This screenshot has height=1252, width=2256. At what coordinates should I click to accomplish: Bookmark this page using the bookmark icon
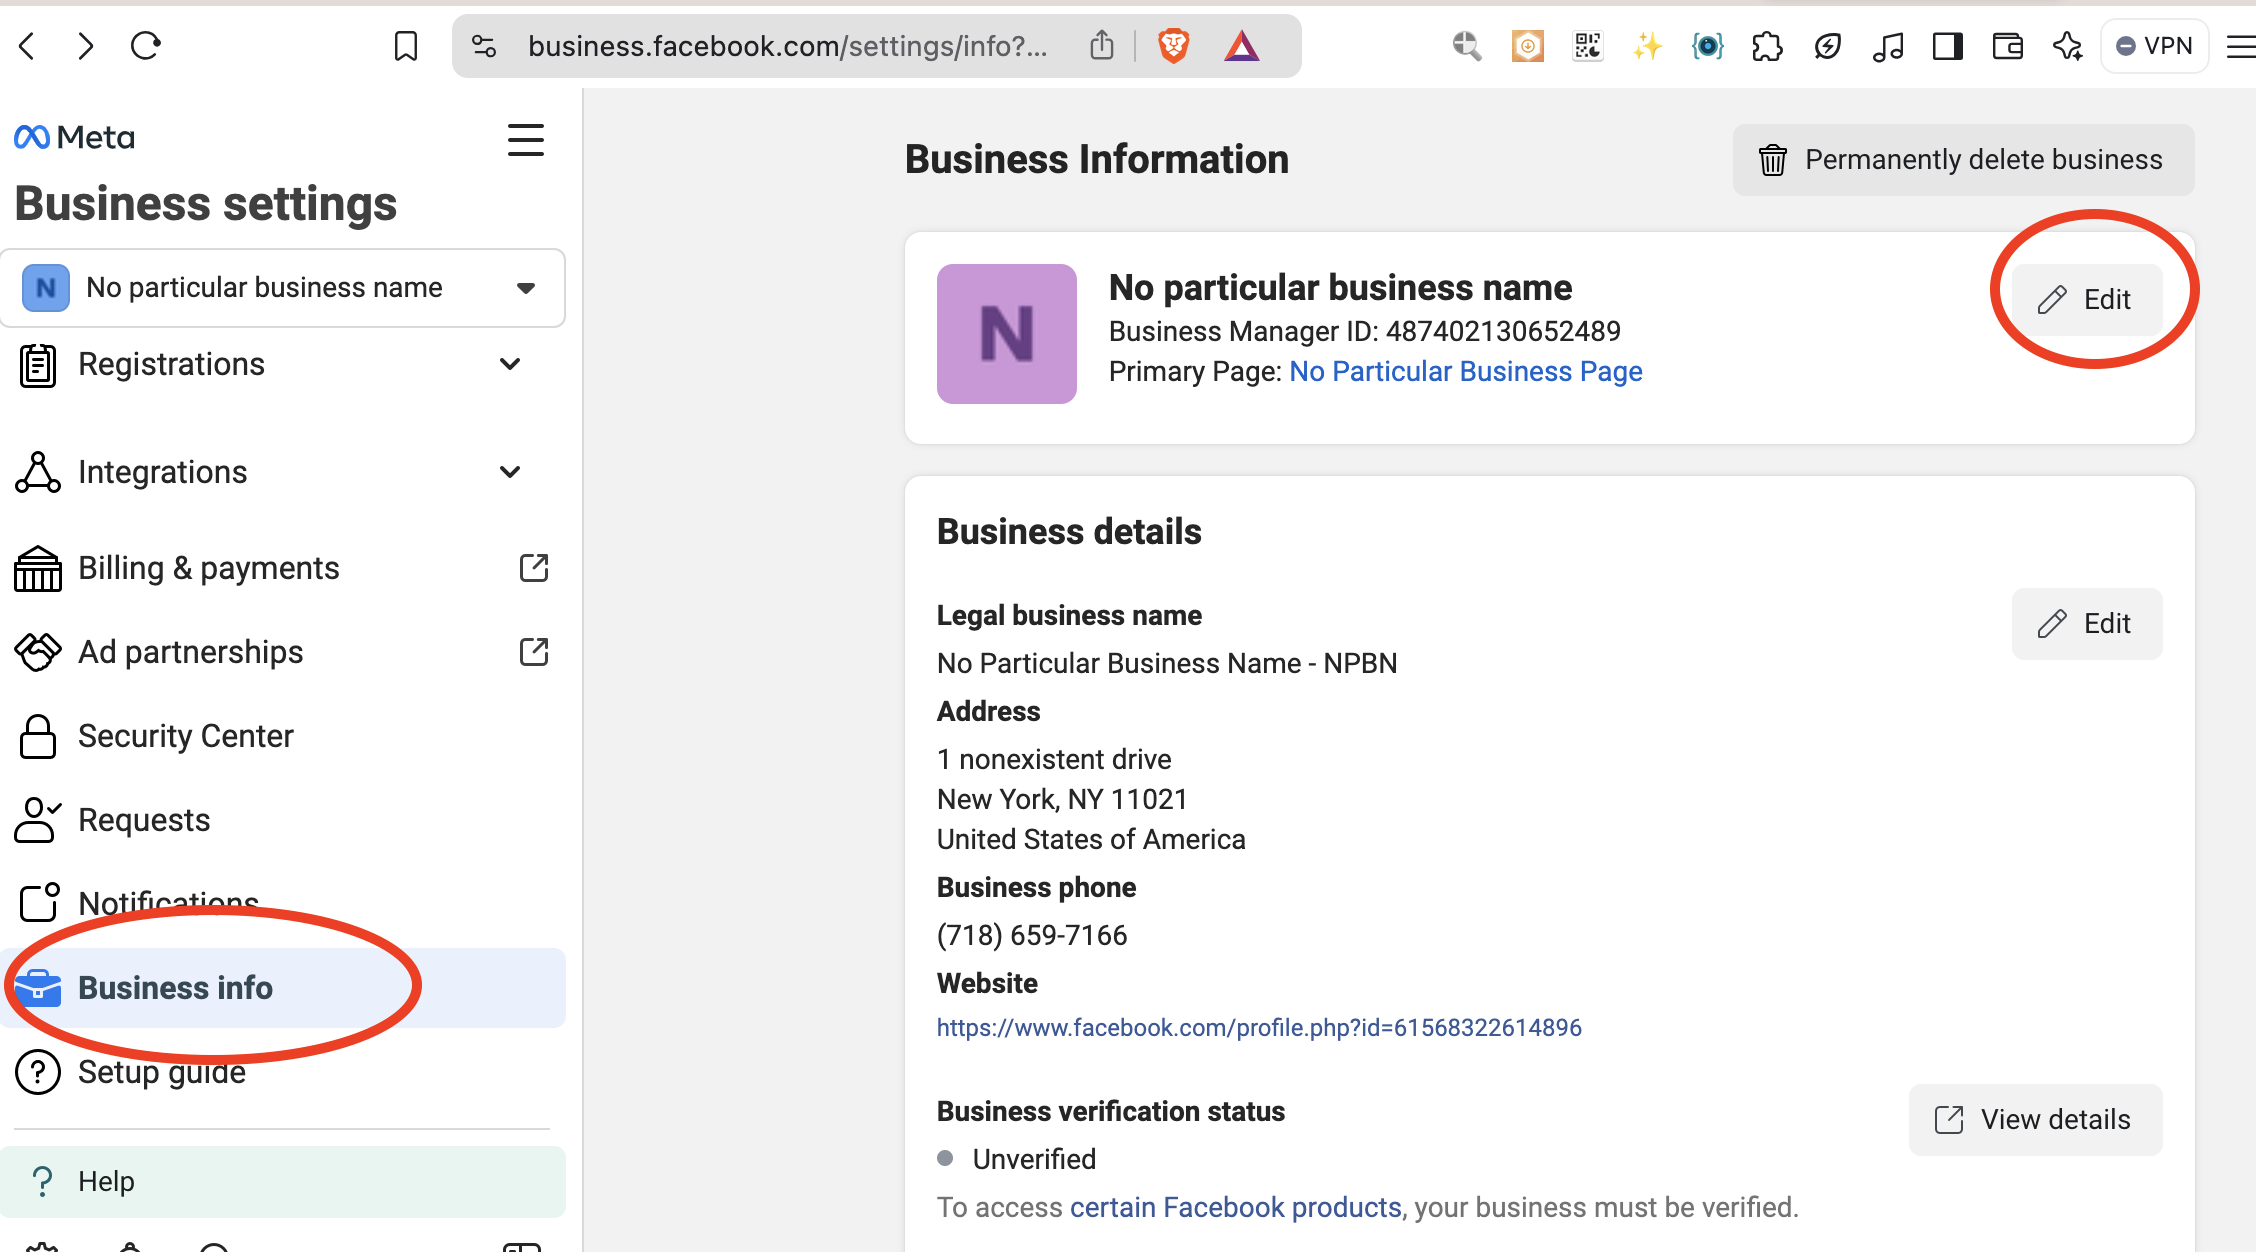405,46
